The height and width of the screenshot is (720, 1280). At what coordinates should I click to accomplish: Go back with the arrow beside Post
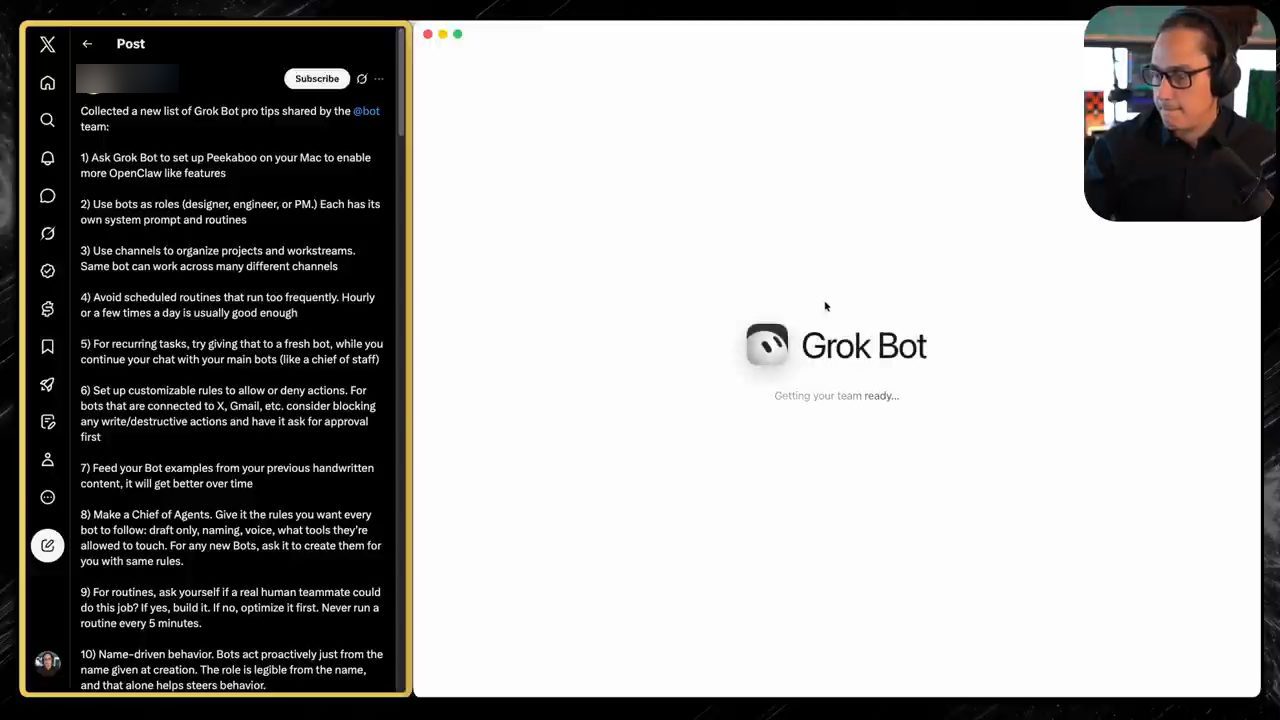tap(87, 44)
